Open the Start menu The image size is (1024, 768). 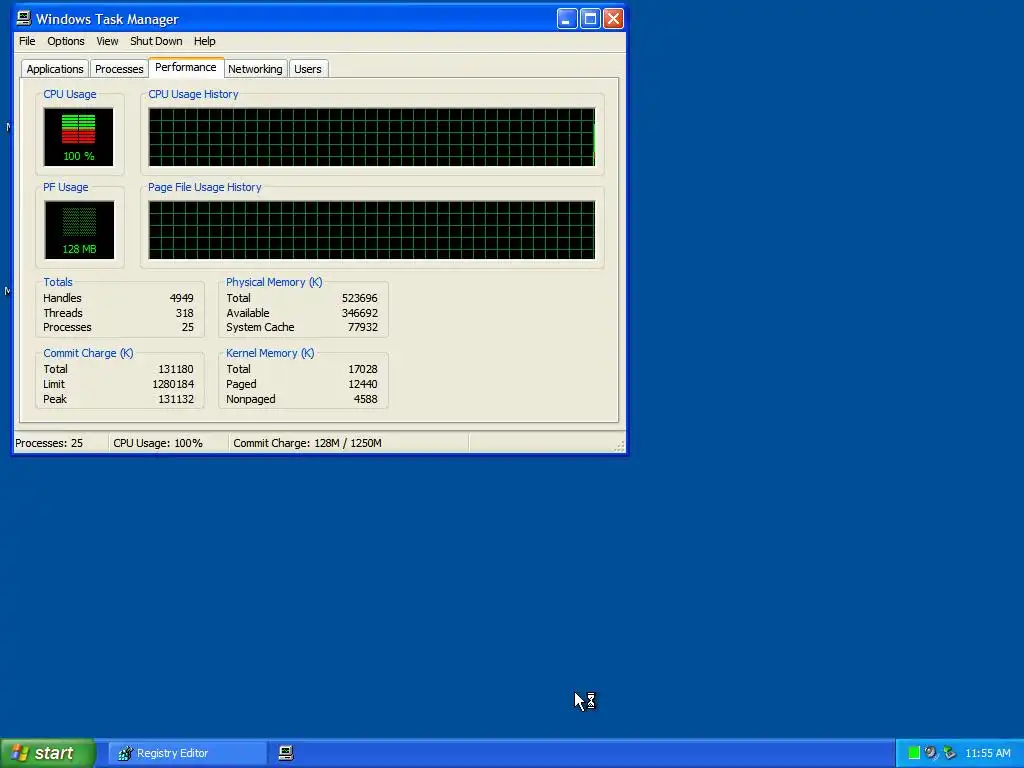[47, 753]
